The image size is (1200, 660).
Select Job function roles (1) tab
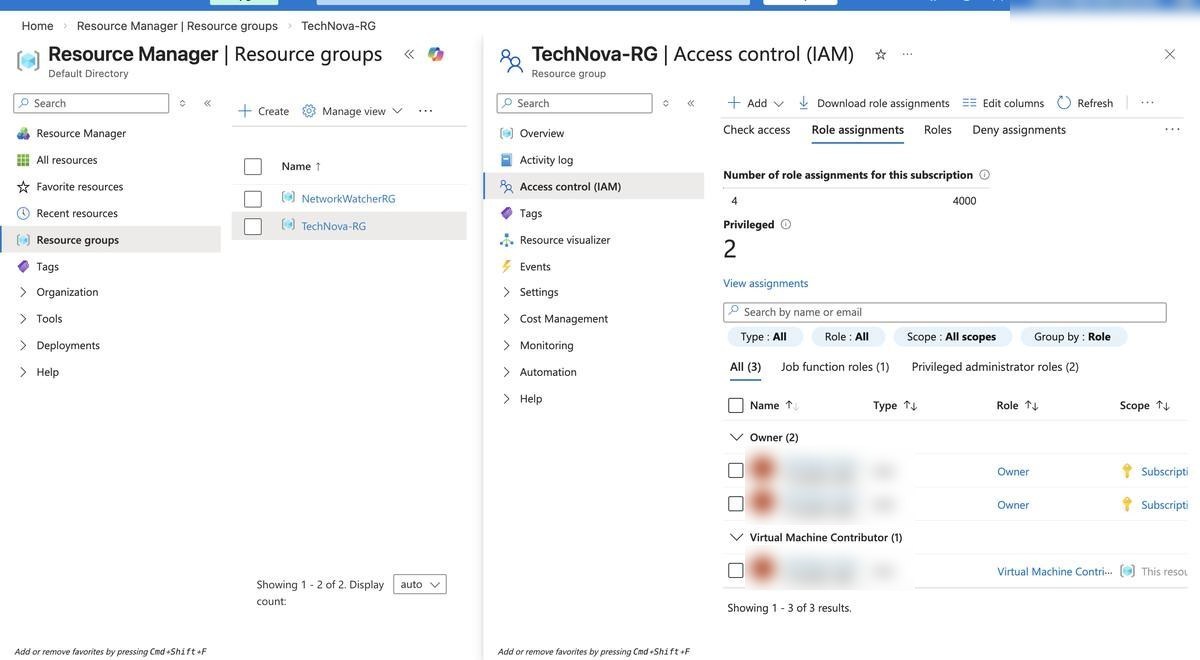tap(835, 367)
